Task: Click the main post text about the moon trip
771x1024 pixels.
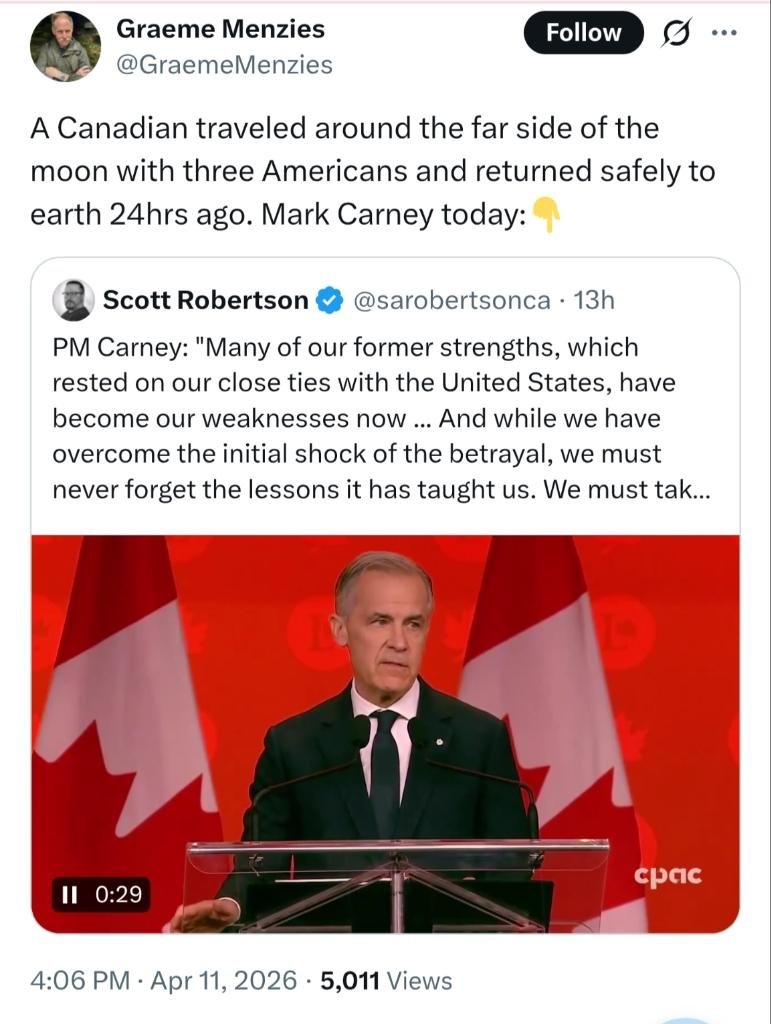Action: tap(372, 171)
